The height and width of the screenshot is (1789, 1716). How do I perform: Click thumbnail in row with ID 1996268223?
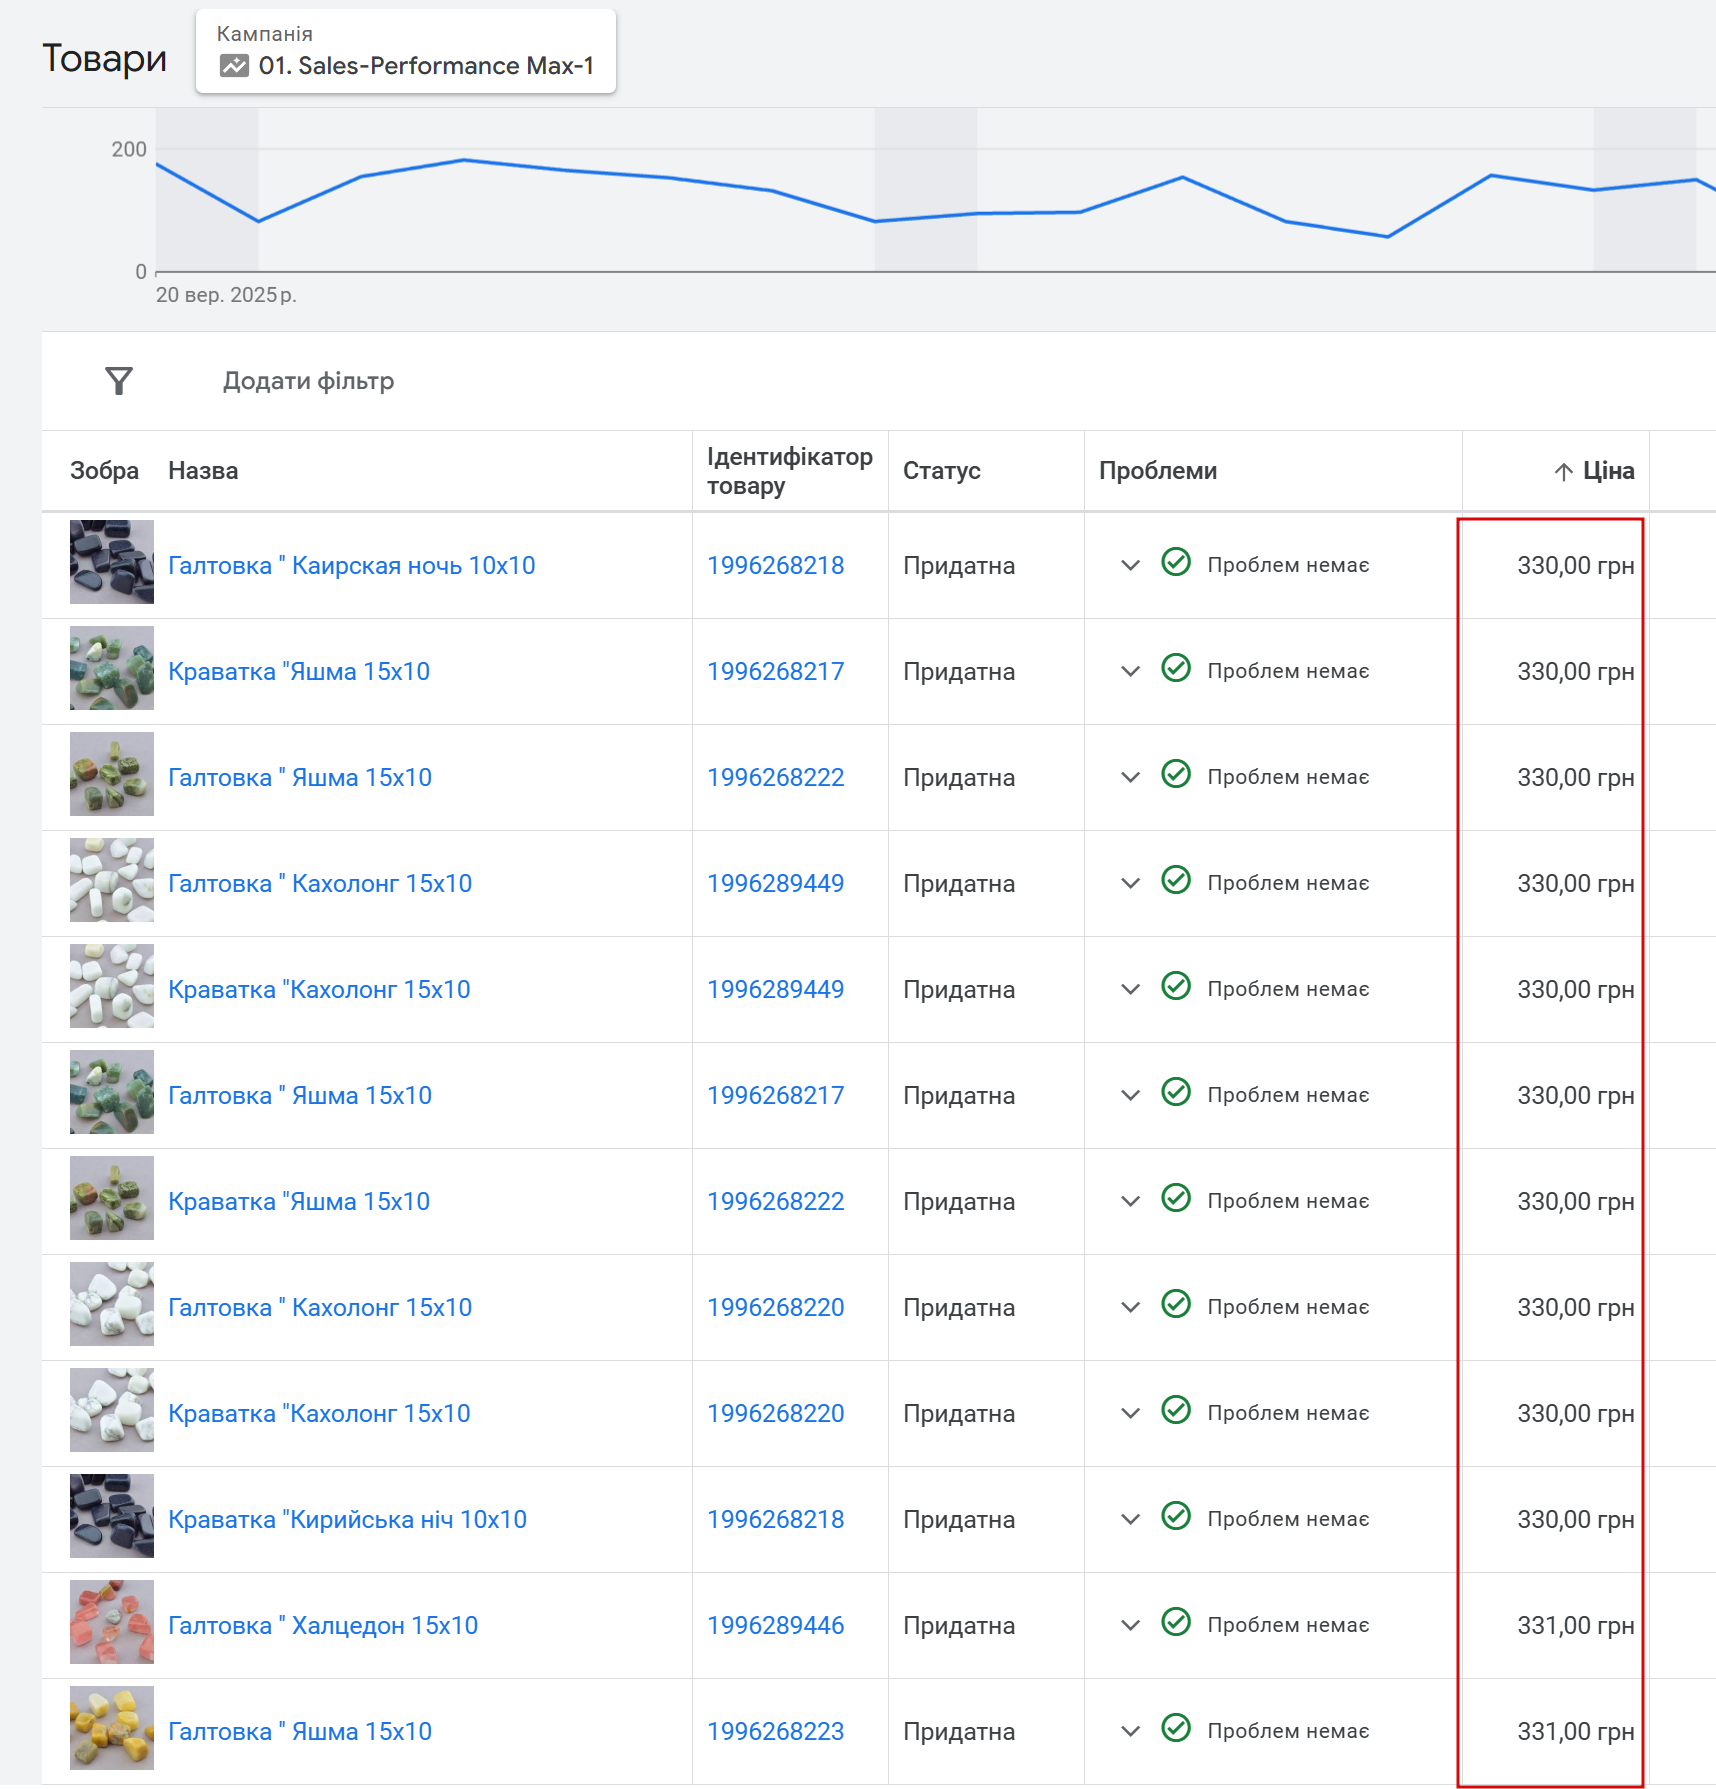112,1728
